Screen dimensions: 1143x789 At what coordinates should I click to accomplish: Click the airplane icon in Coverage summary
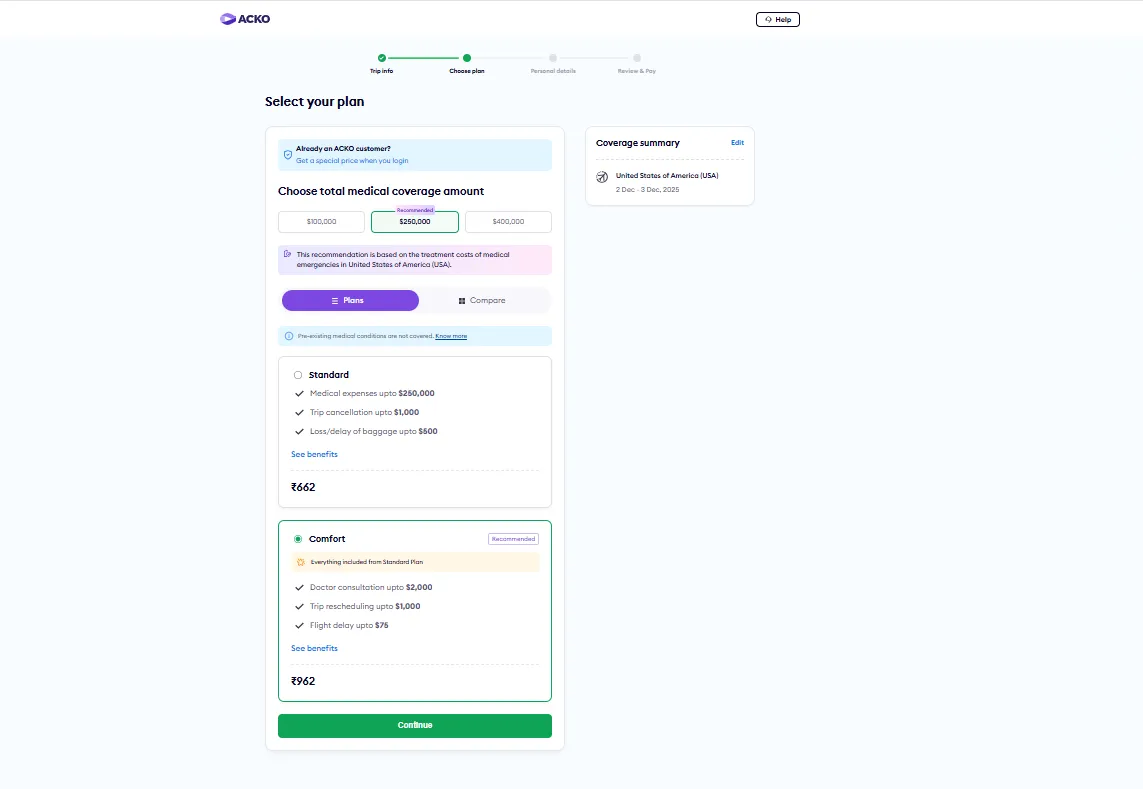coord(602,177)
